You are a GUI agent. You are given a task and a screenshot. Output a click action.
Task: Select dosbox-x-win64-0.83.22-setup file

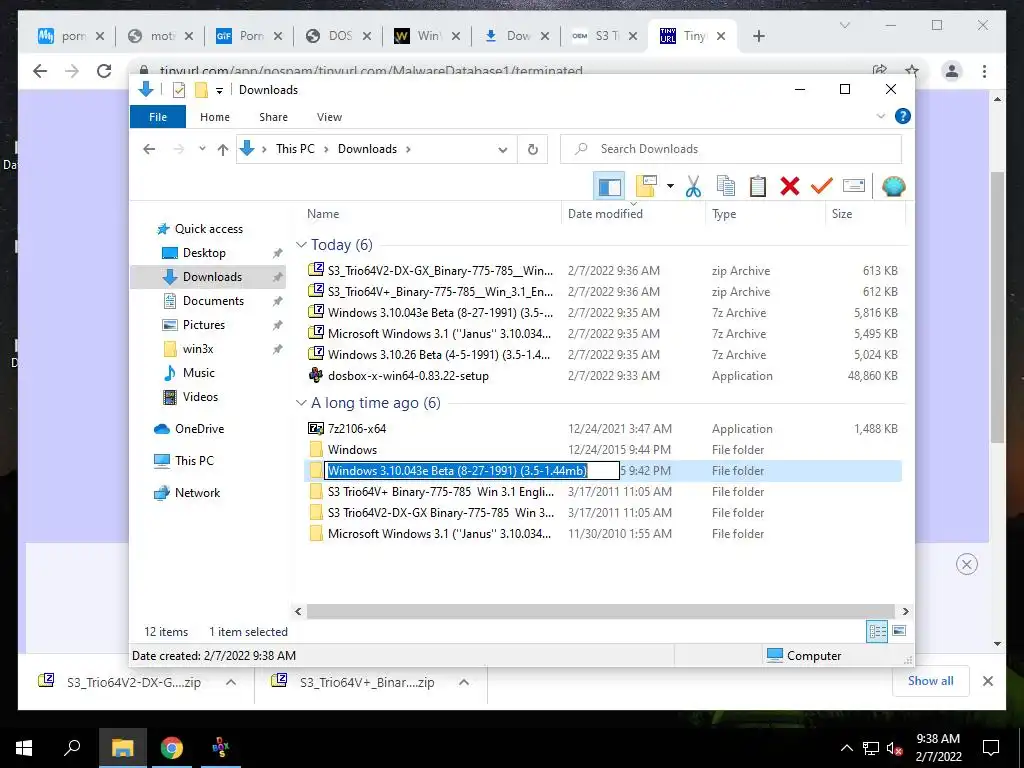click(408, 376)
